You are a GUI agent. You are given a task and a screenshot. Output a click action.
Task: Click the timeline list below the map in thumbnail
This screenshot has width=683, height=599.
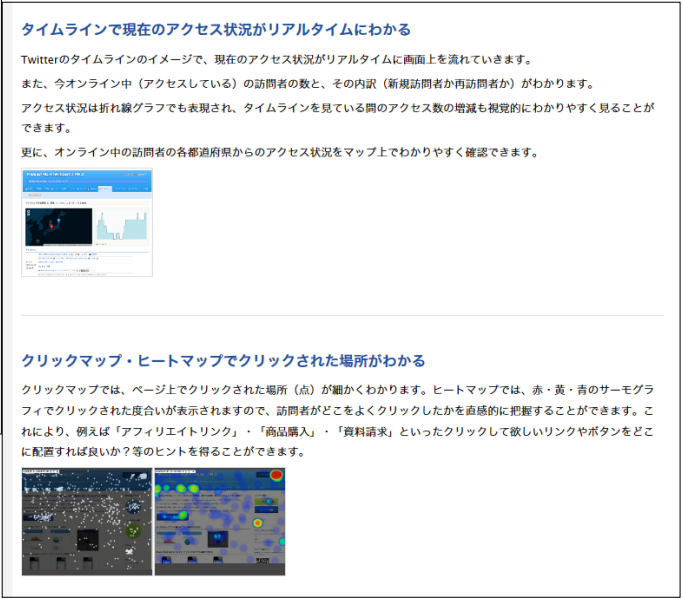(87, 260)
